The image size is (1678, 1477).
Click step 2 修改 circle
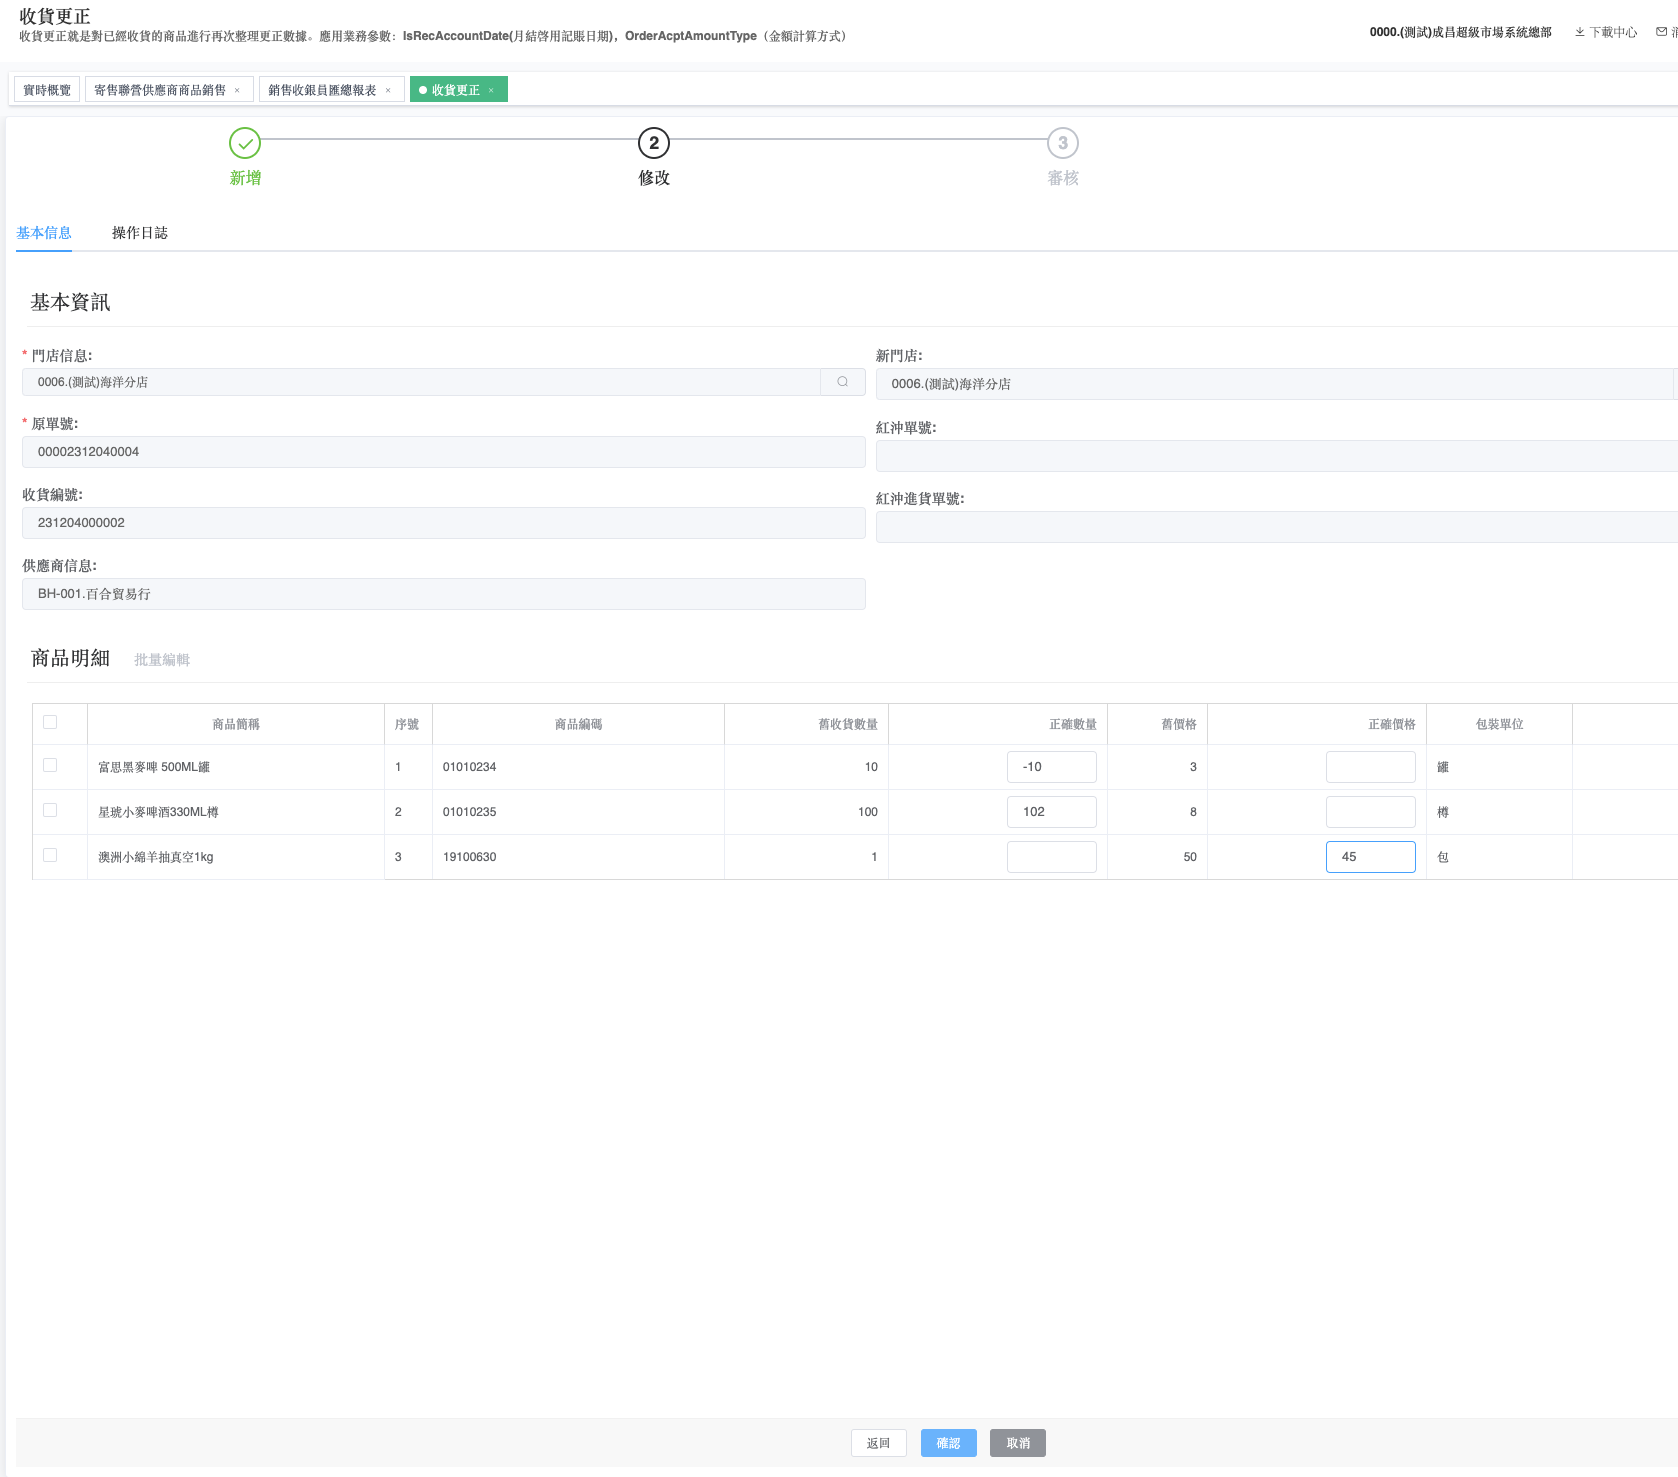[x=654, y=143]
